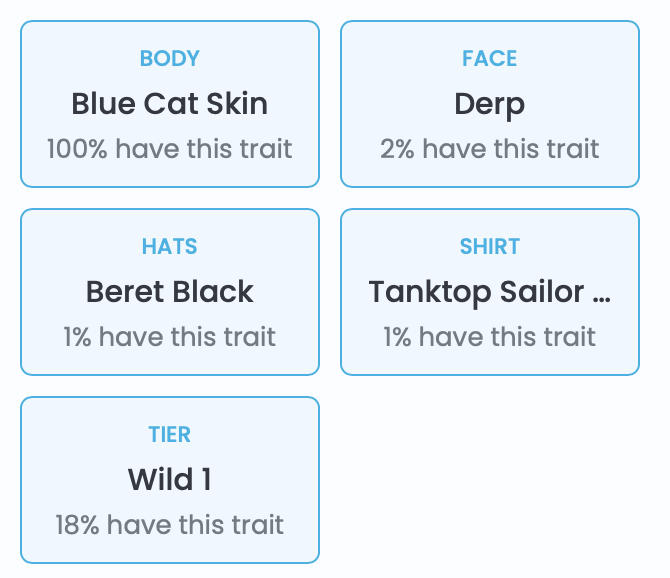The image size is (670, 578).
Task: Click the "18% have this trait" text
Action: click(170, 525)
